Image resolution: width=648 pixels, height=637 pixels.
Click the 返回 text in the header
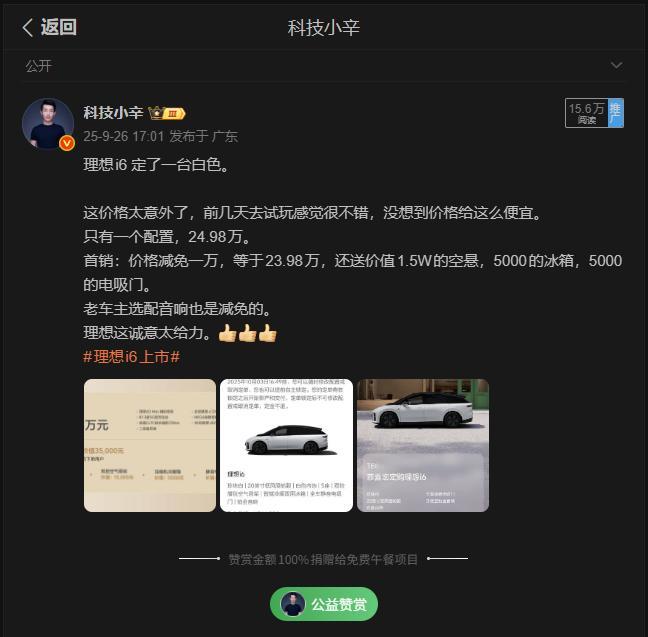(59, 27)
